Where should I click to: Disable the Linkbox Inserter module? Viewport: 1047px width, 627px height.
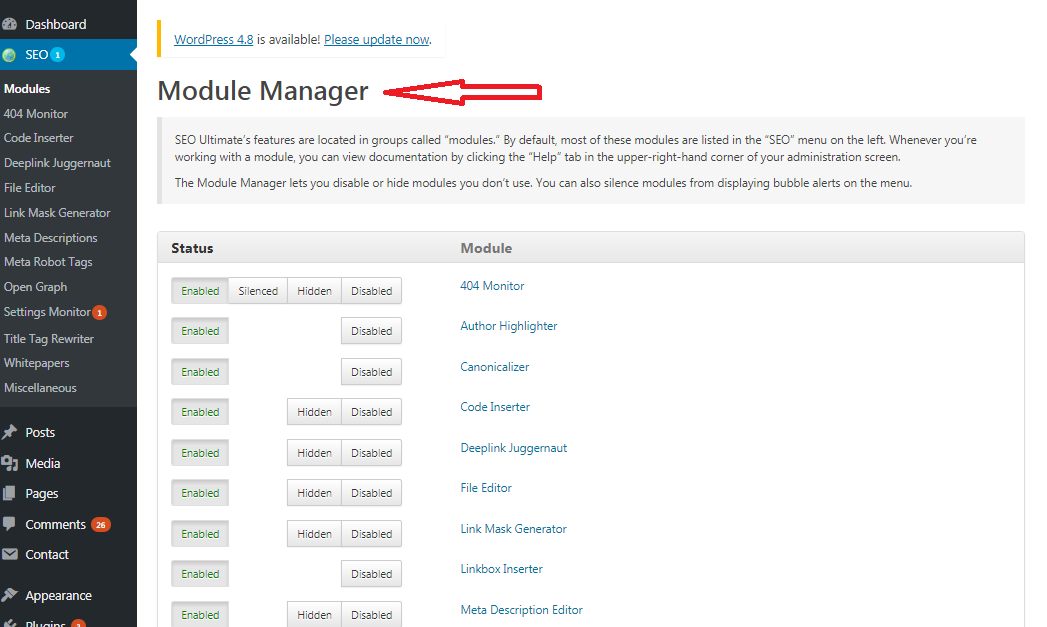(x=371, y=574)
